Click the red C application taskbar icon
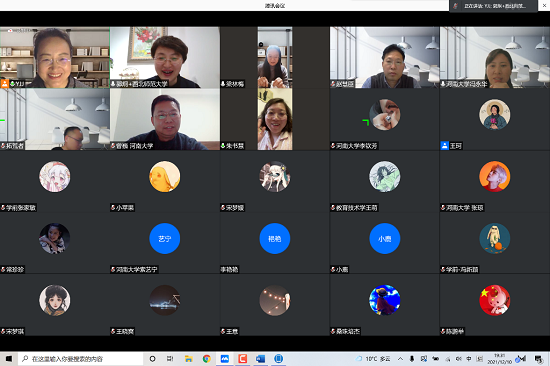 242,359
